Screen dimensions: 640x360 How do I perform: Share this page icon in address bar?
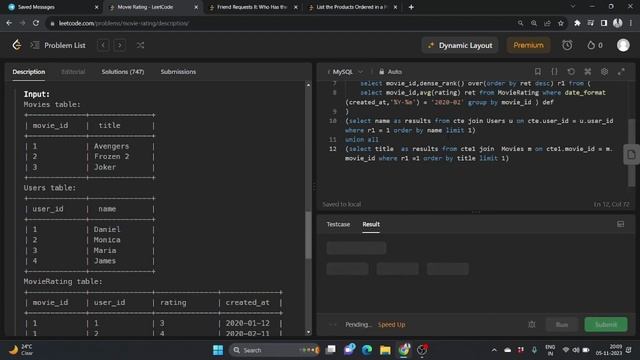pos(547,23)
